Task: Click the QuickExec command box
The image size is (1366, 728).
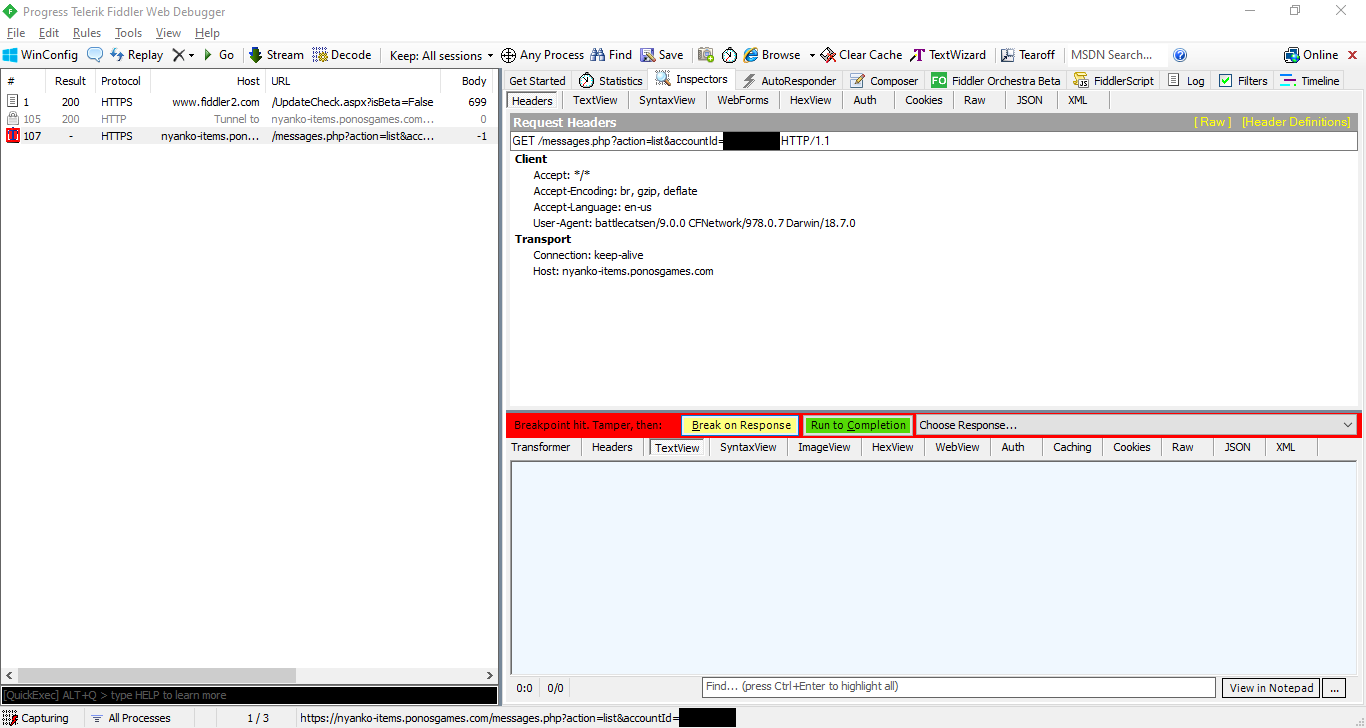Action: click(249, 695)
